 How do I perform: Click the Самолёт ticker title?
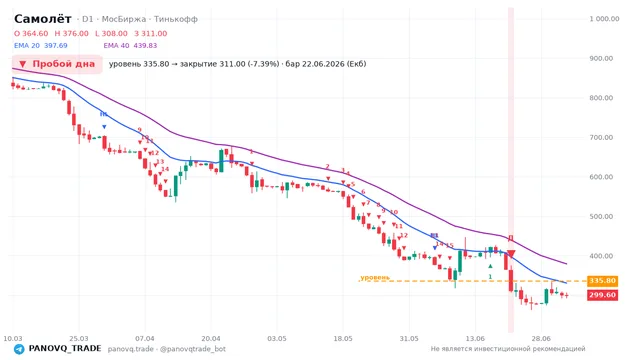tap(42, 19)
